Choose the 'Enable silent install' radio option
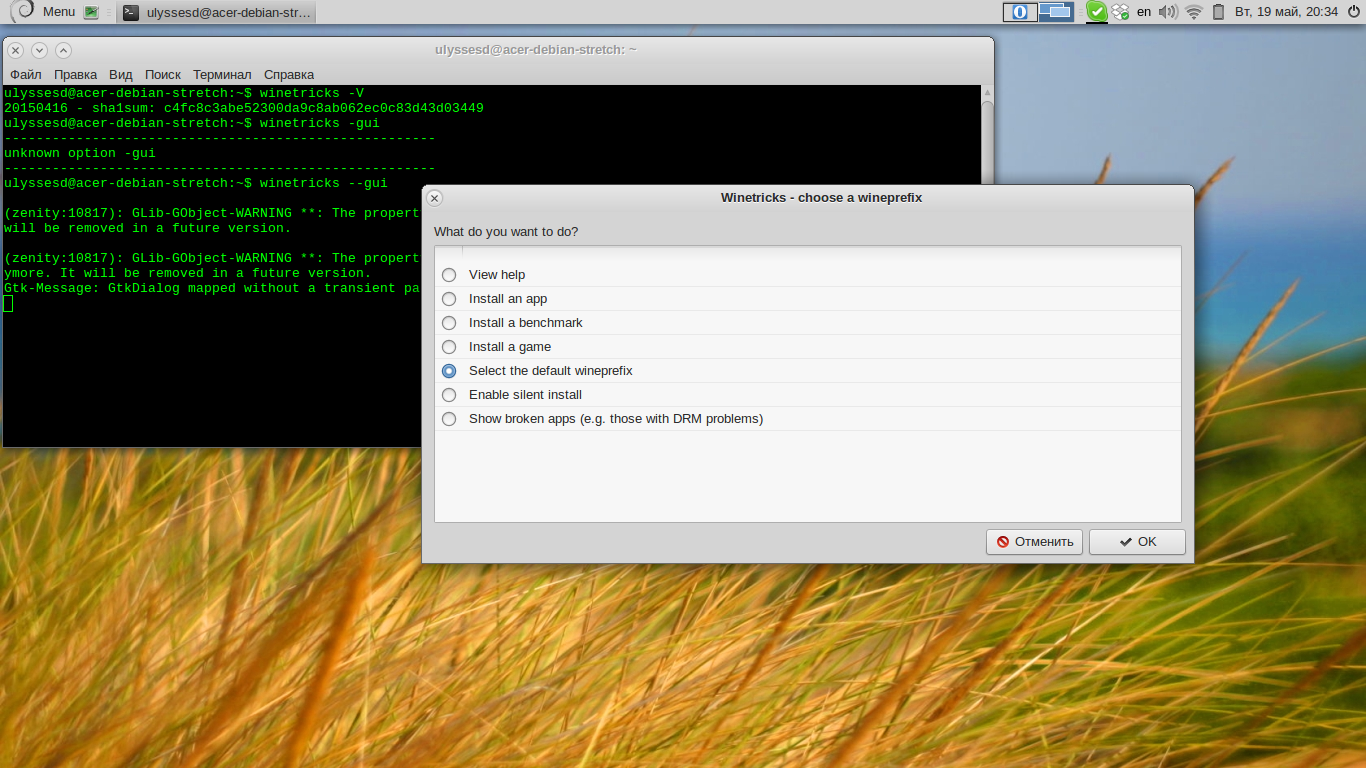The image size is (1366, 768). (x=449, y=395)
